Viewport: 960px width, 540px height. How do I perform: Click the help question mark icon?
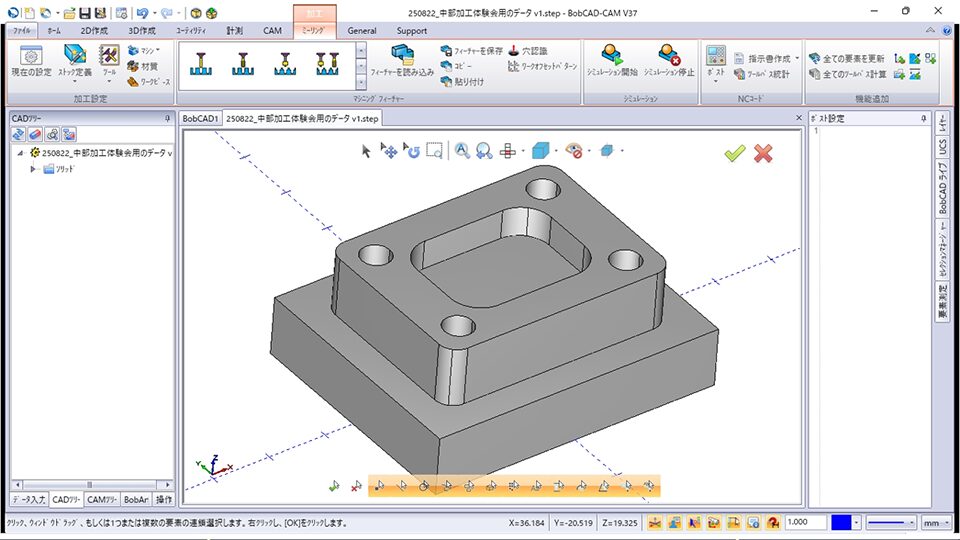(947, 30)
